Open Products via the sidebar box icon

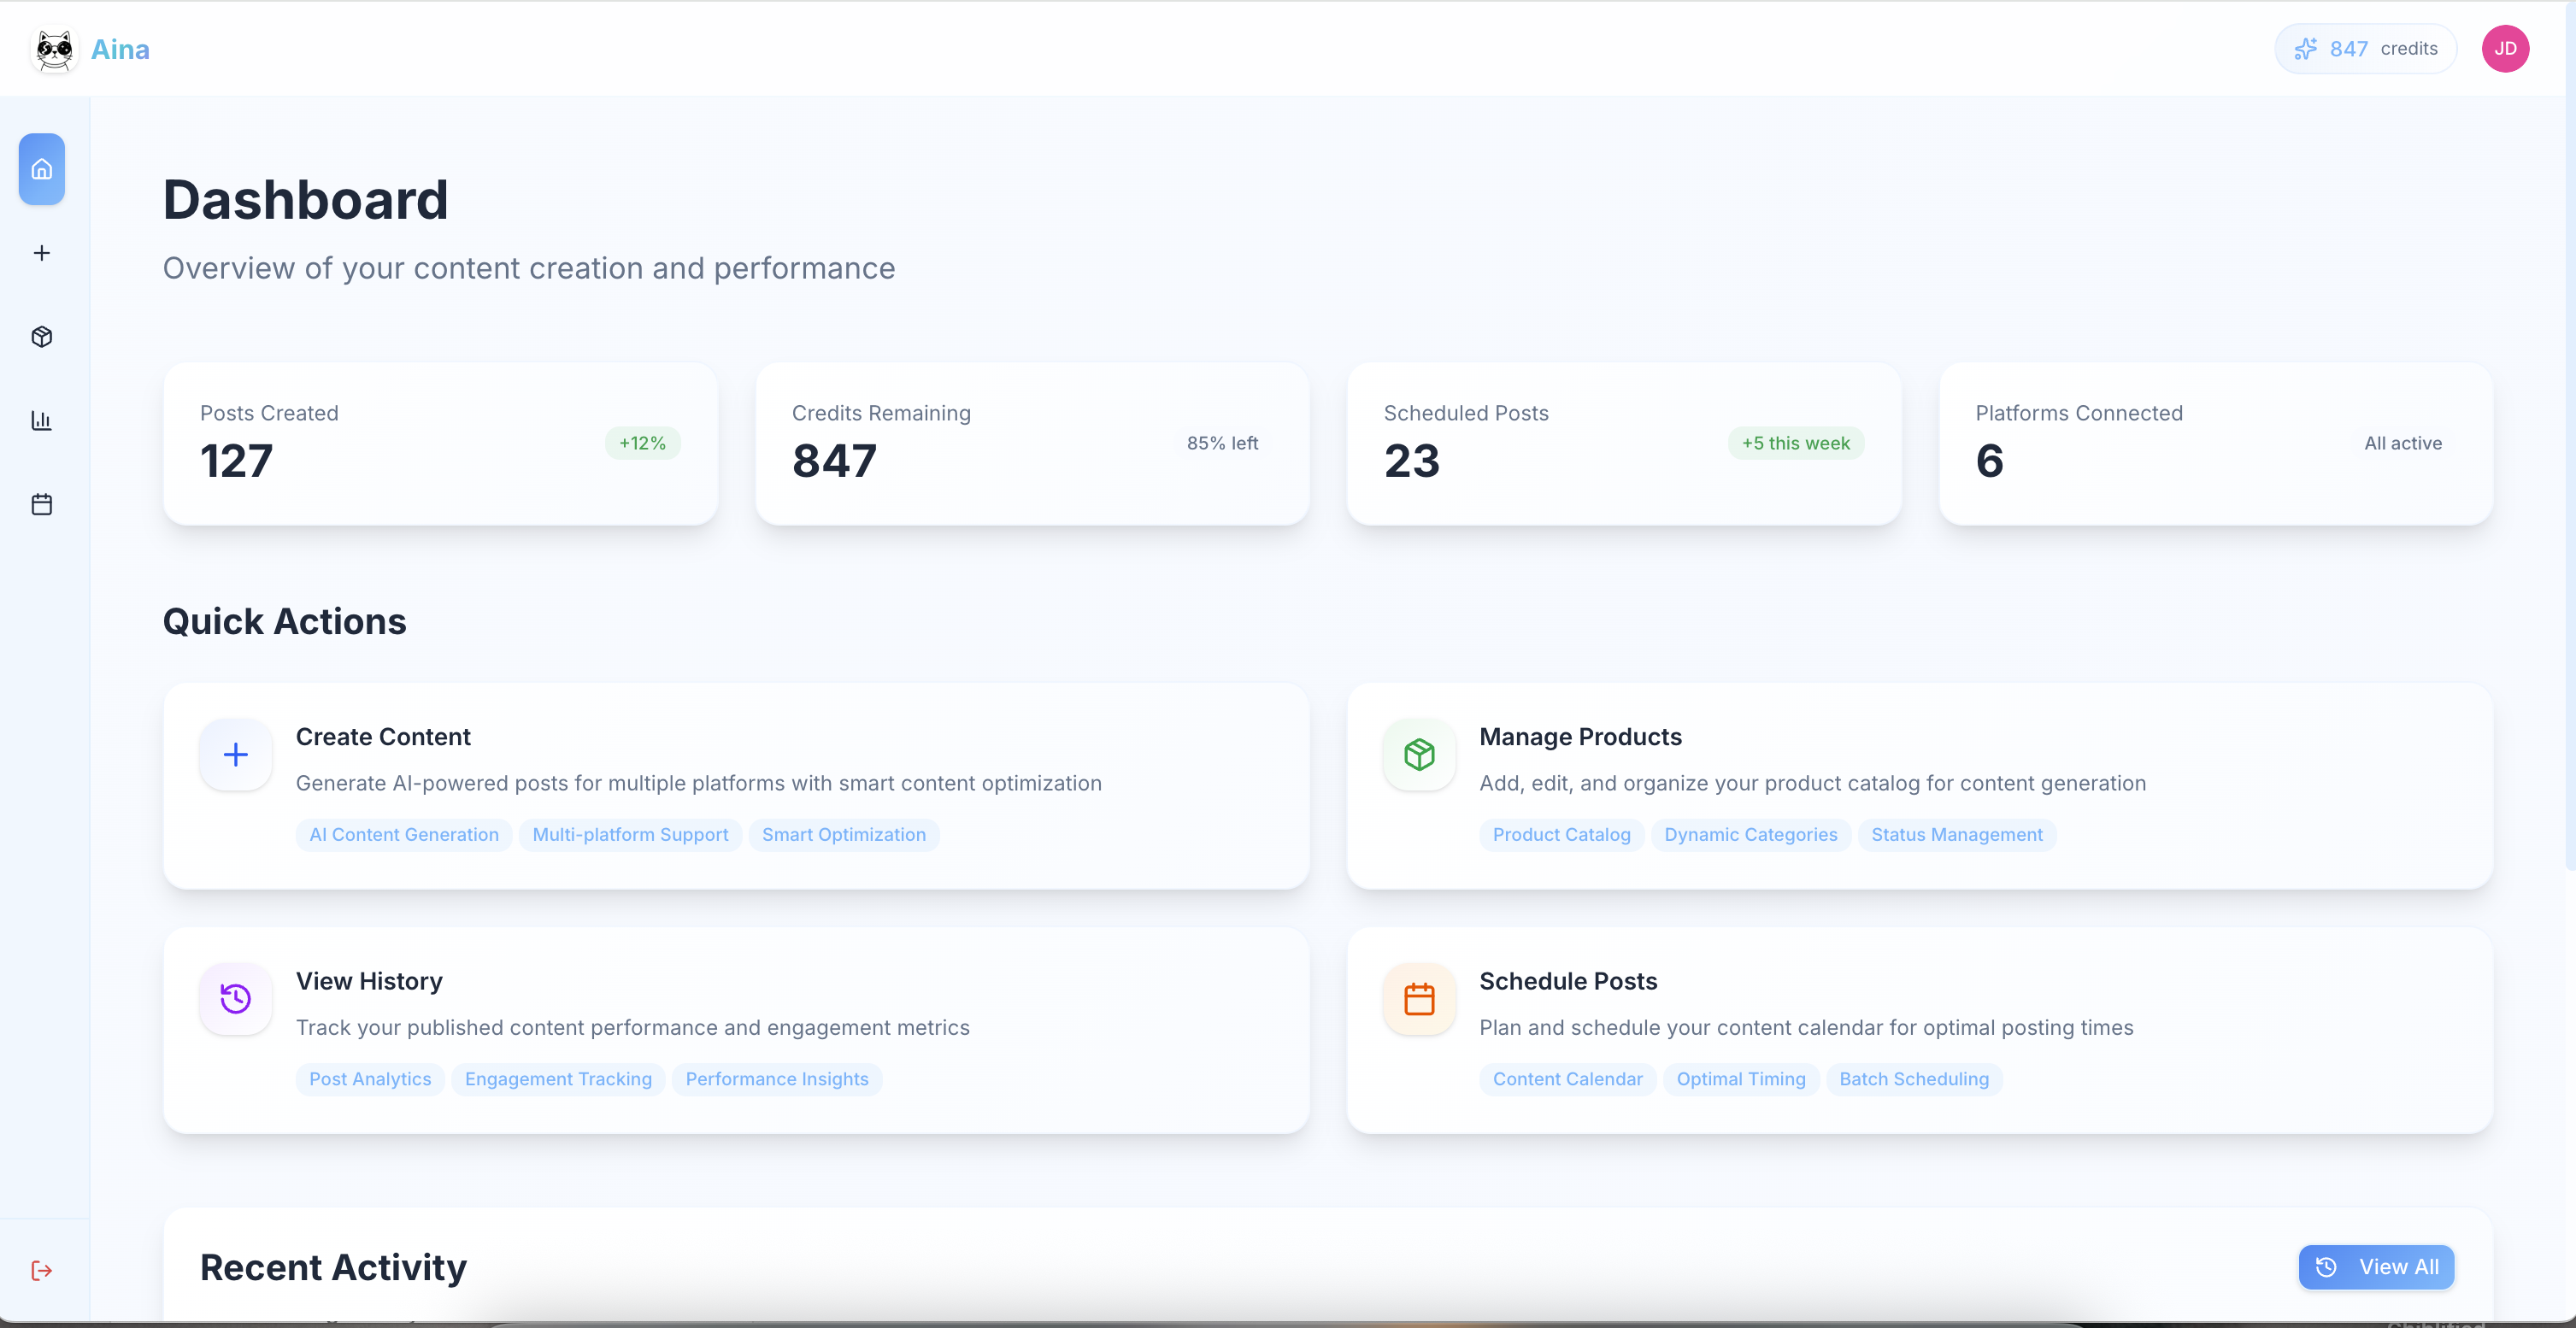point(41,337)
